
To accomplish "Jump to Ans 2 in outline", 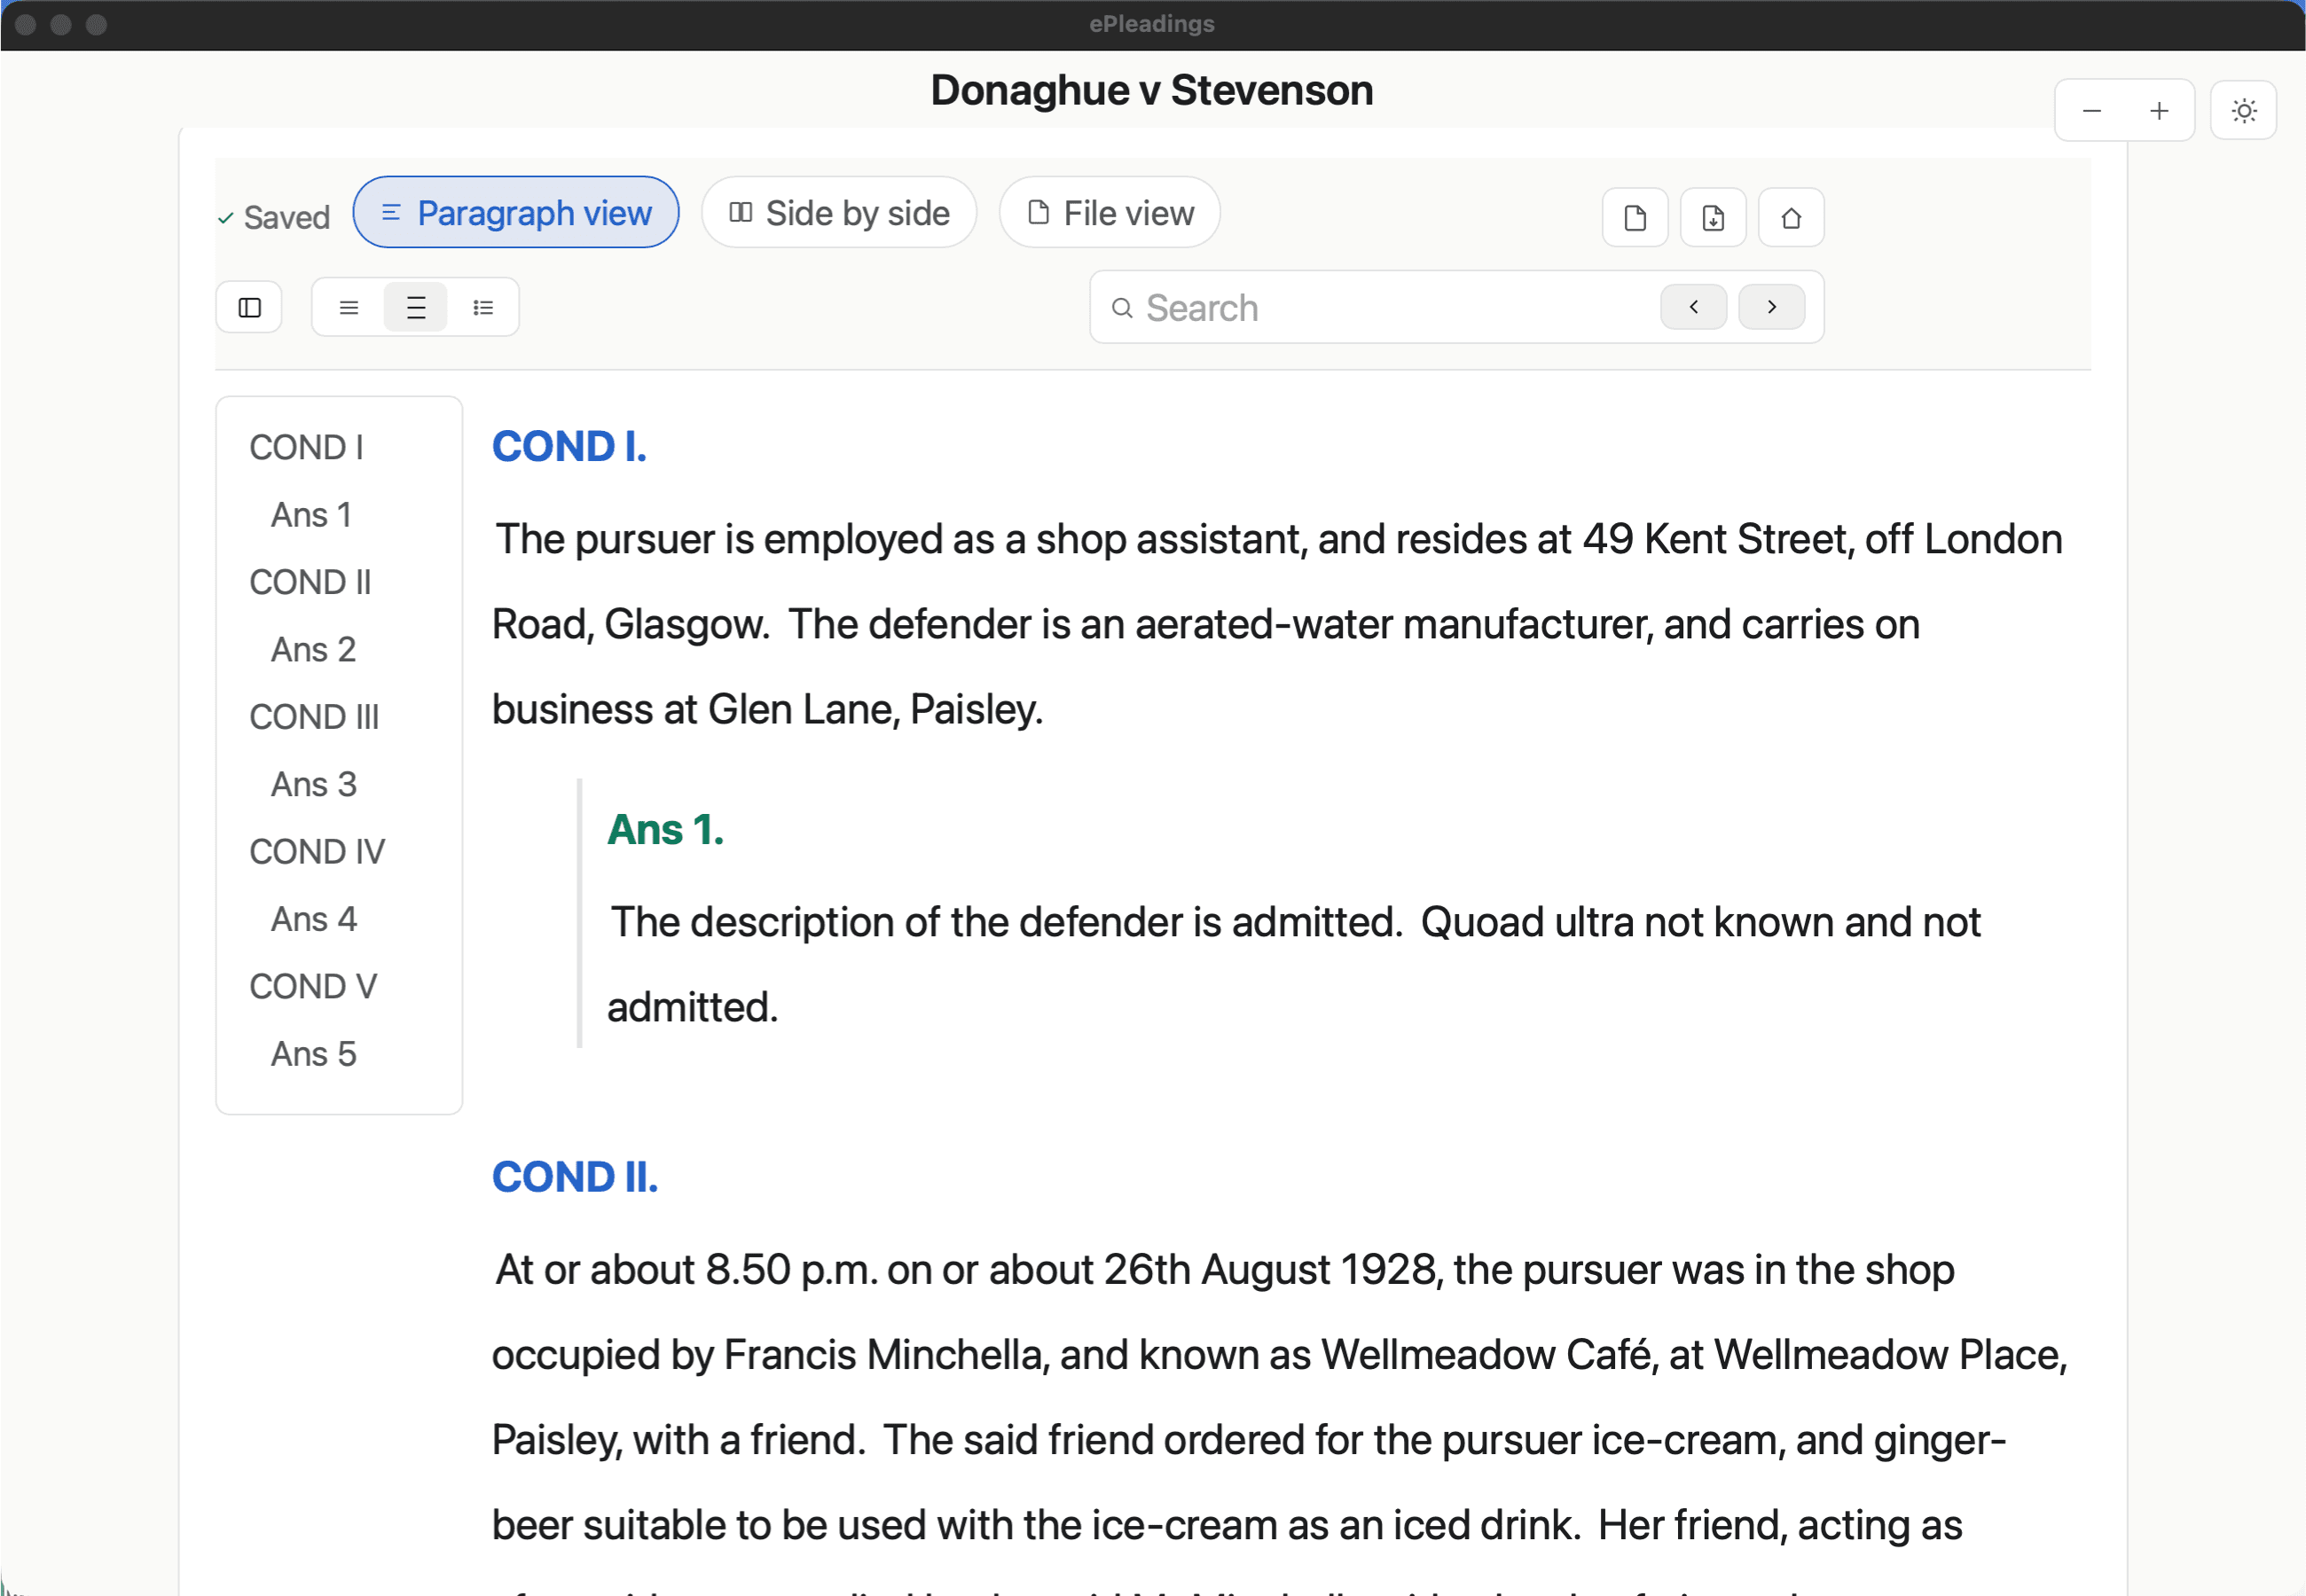I will coord(314,650).
